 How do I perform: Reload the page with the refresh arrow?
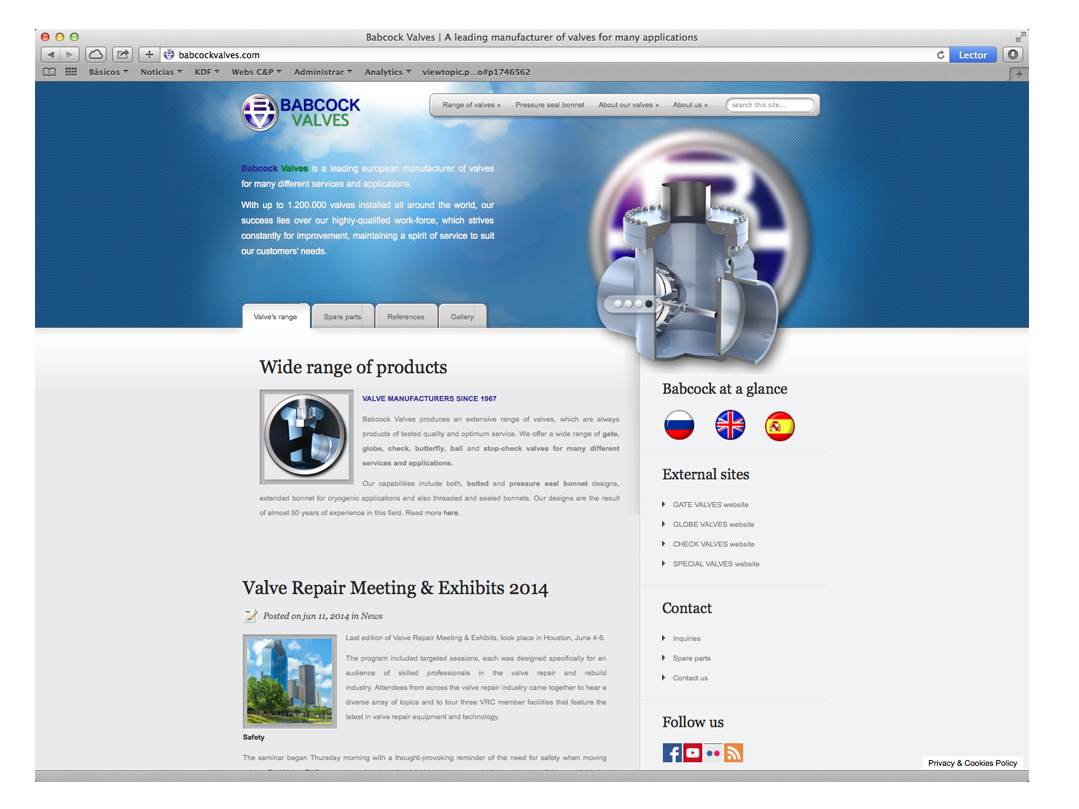pyautogui.click(x=940, y=55)
